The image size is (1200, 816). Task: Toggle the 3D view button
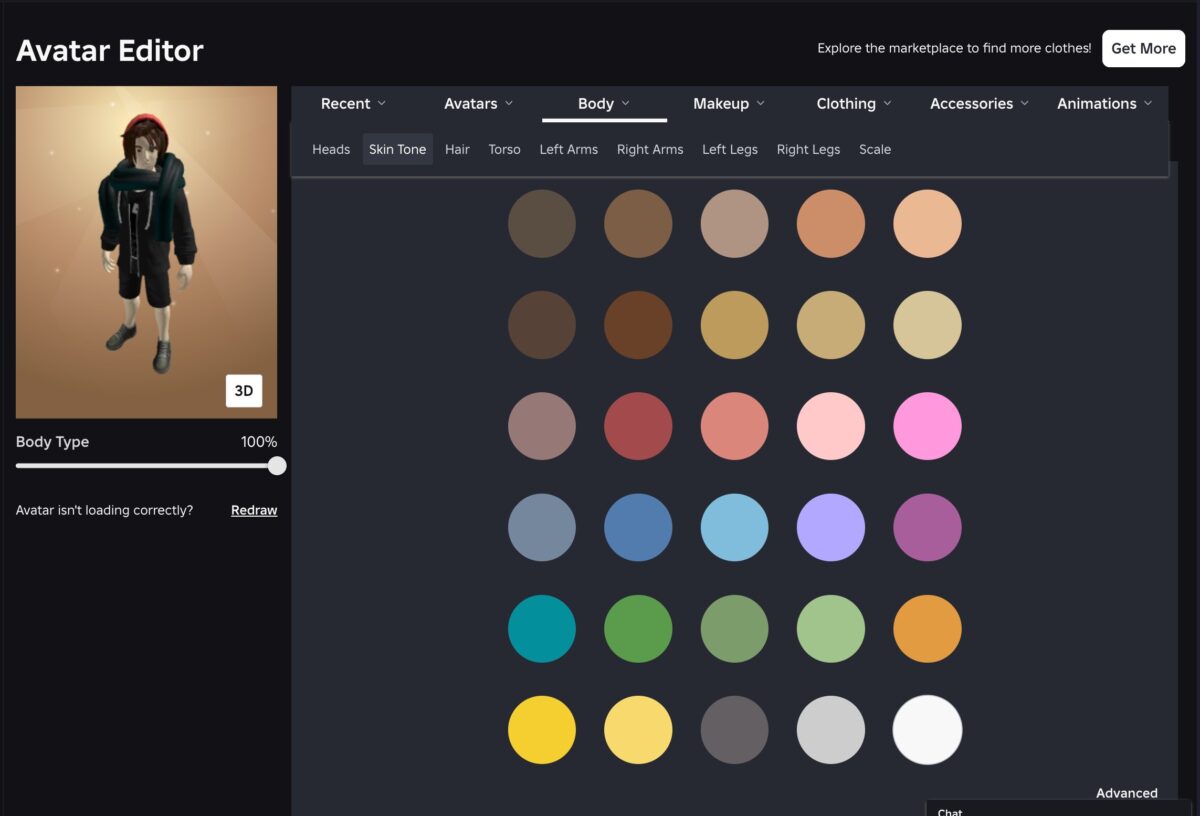coord(244,391)
